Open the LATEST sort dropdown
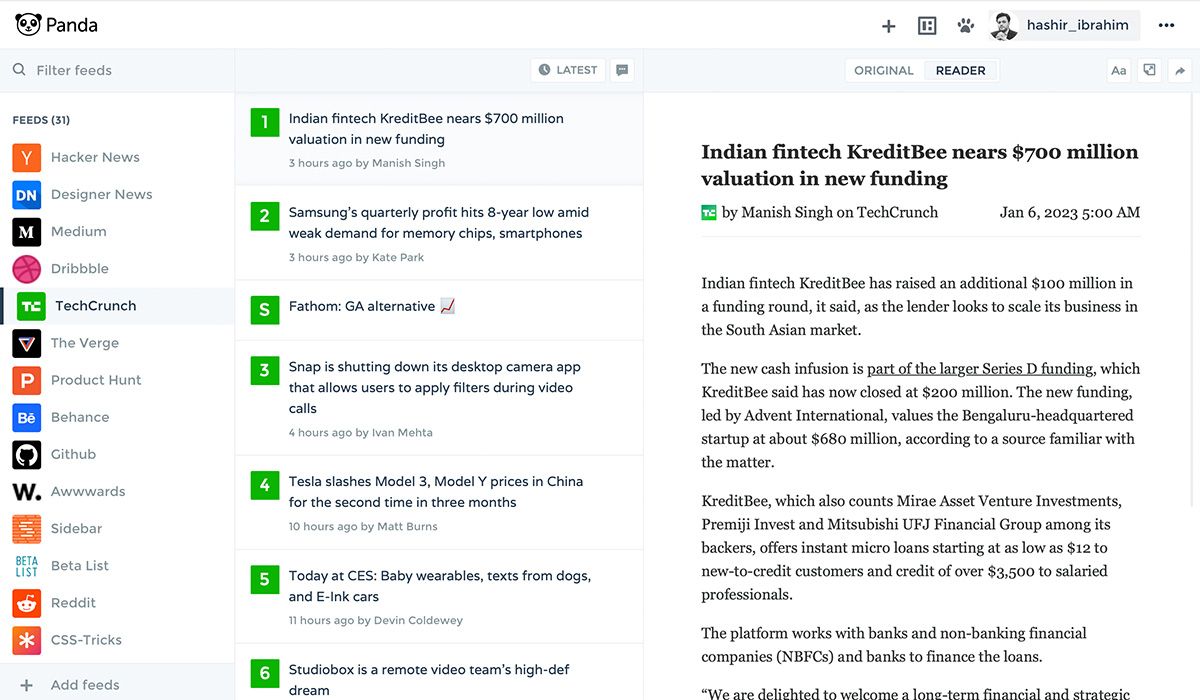Screen dimensions: 1200x700 [567, 70]
